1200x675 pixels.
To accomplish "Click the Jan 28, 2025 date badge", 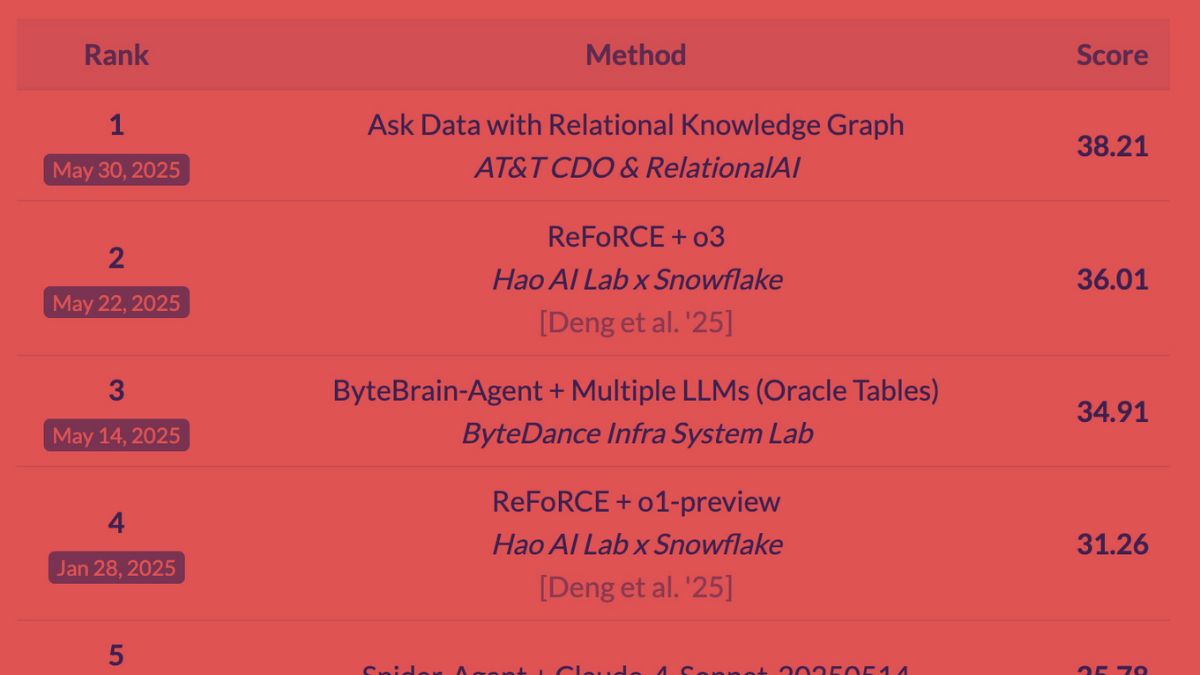I will (x=116, y=568).
